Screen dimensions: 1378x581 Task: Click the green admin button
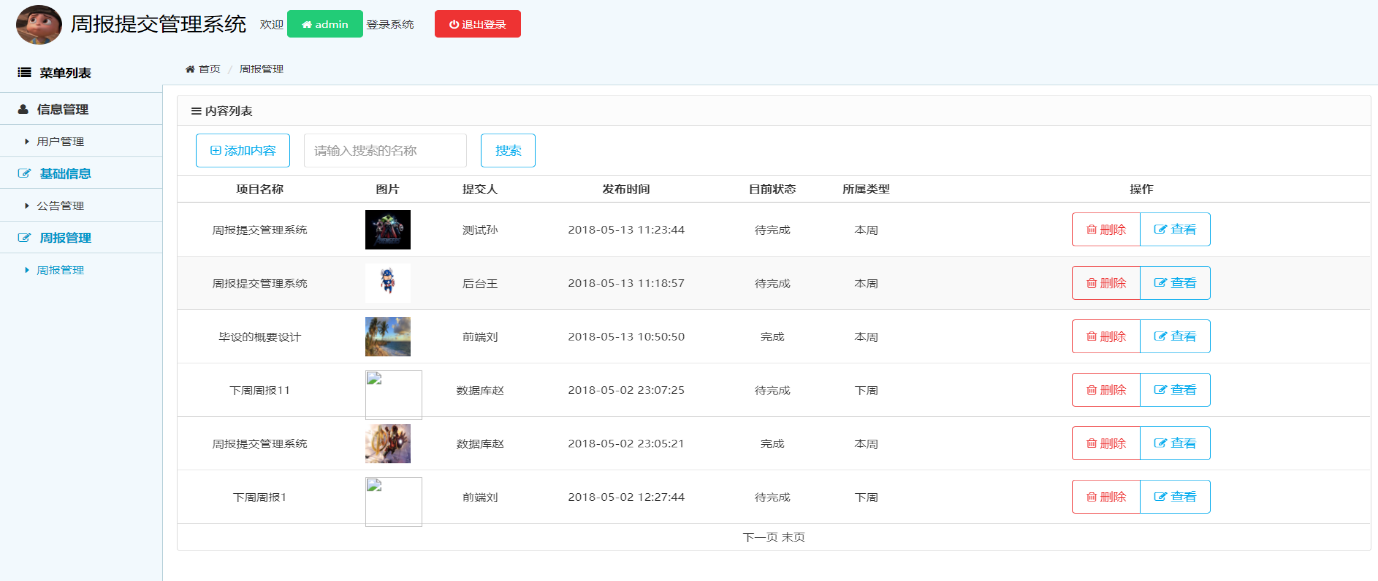point(325,24)
